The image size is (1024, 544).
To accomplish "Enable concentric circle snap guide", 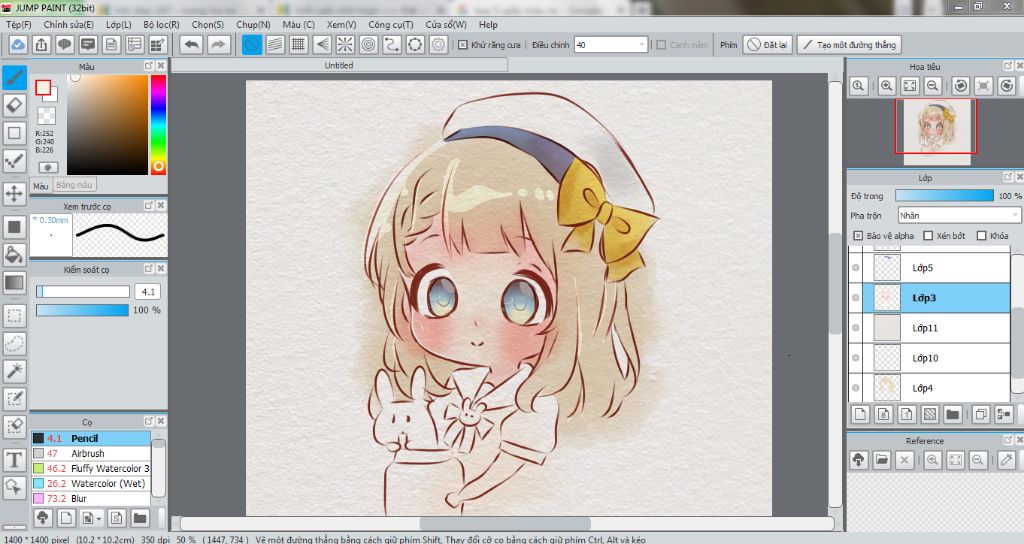I will [x=368, y=44].
